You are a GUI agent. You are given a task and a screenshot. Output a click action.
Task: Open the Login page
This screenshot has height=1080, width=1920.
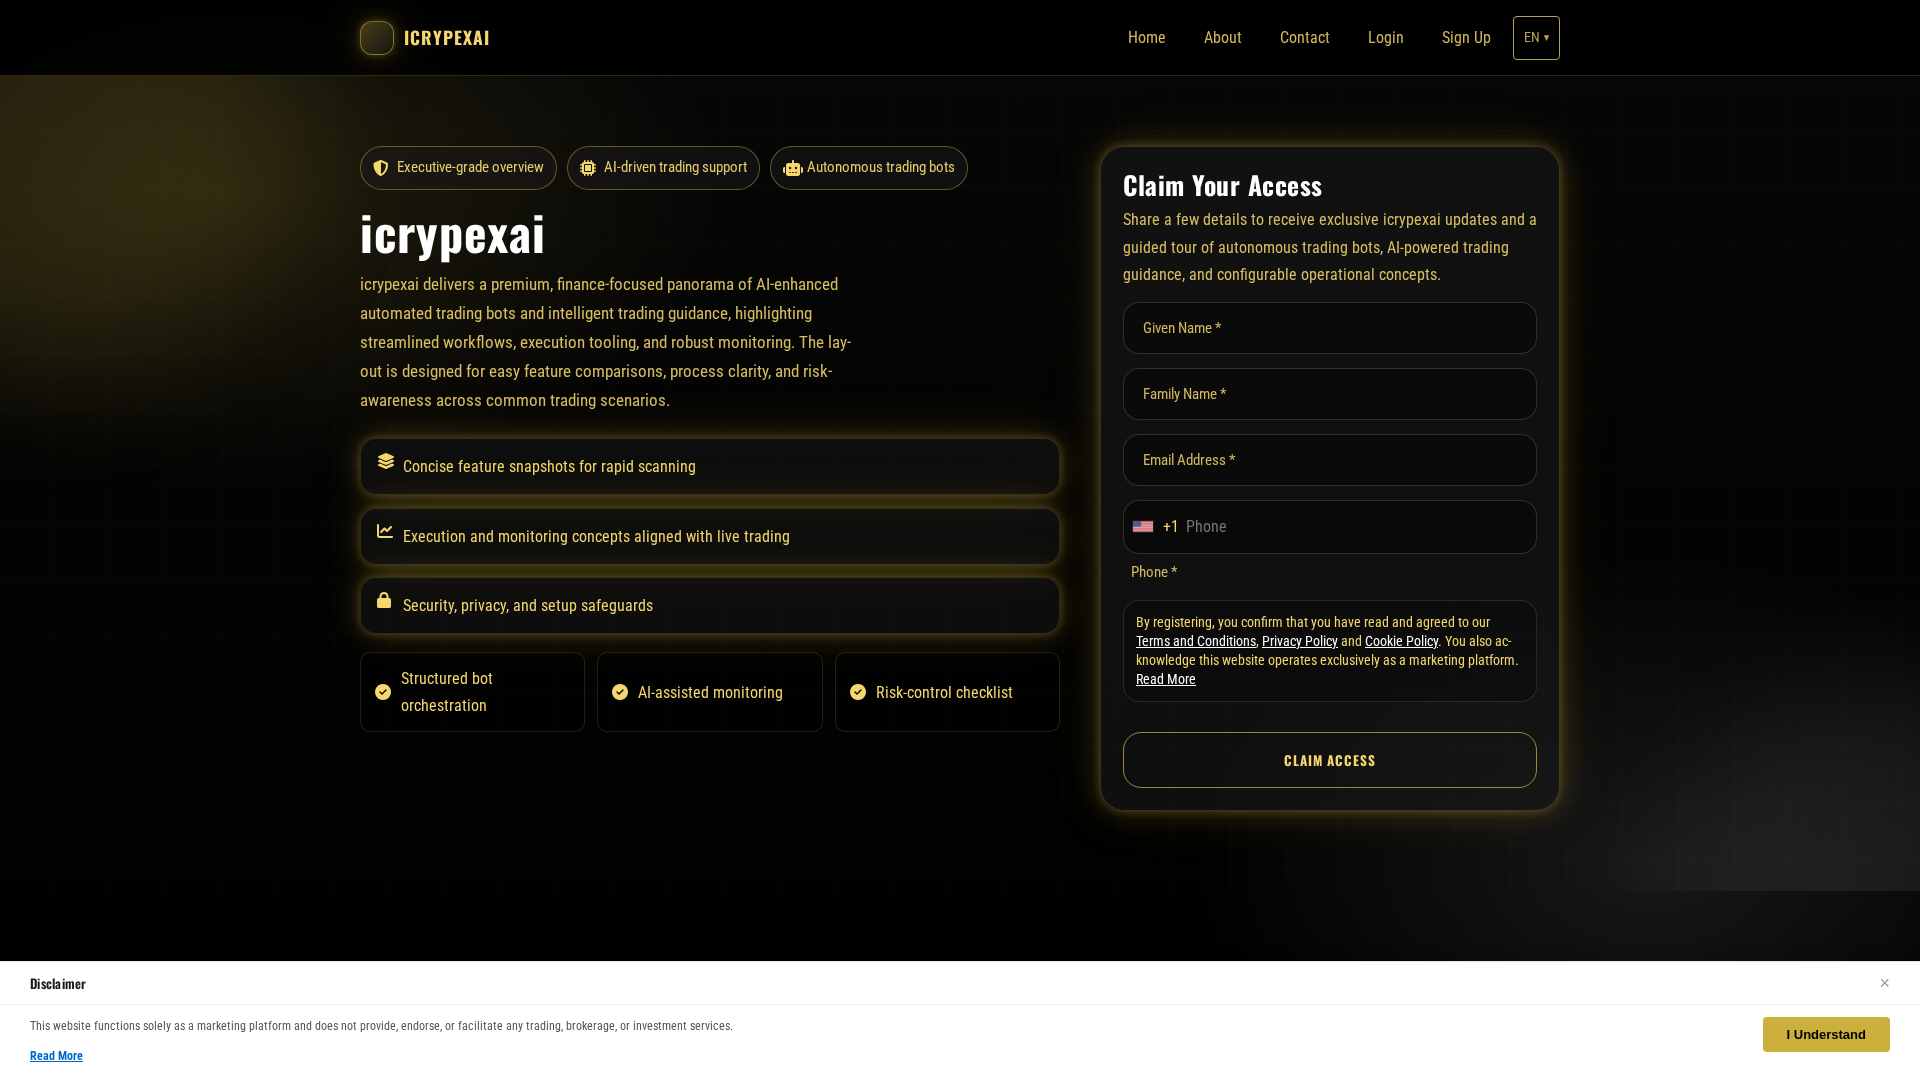click(1386, 38)
